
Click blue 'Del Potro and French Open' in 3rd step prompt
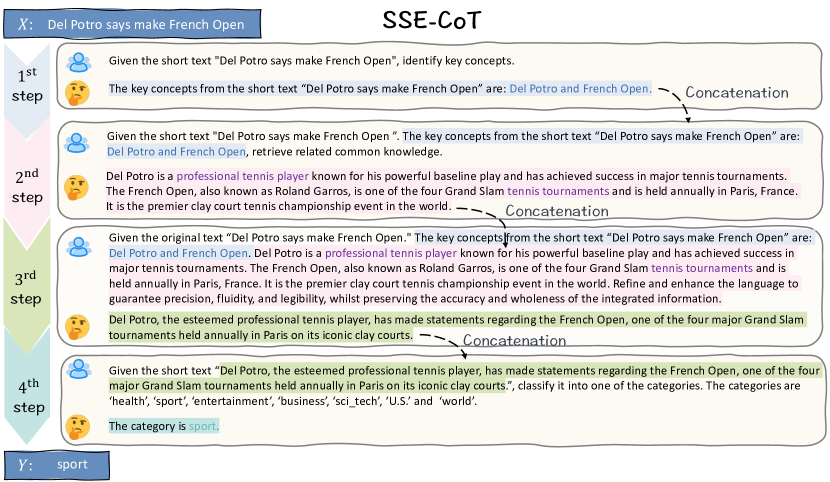point(179,253)
